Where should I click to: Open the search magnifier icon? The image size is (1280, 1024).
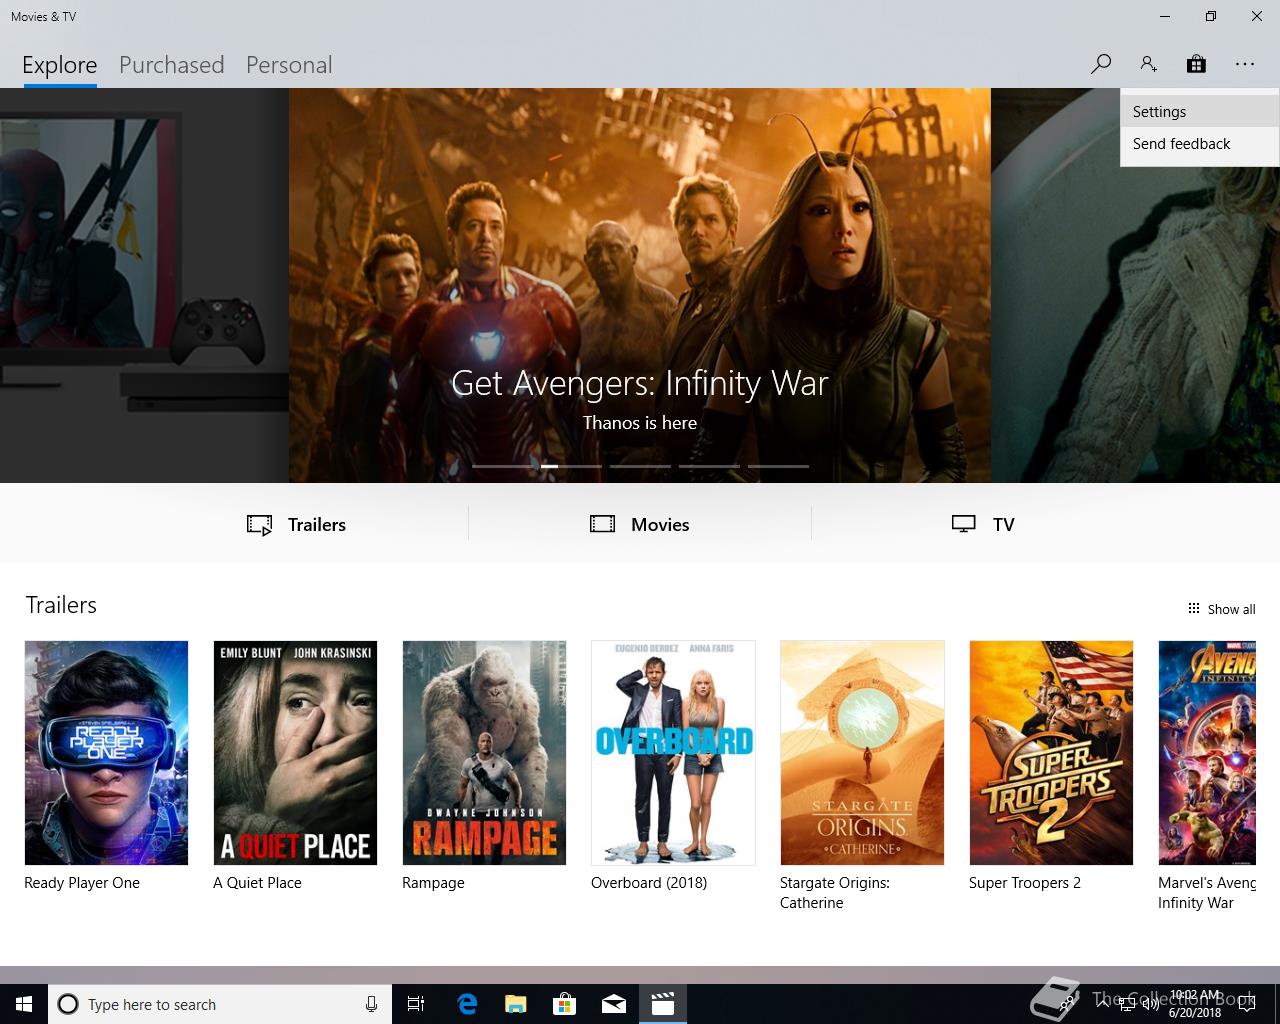[x=1100, y=64]
